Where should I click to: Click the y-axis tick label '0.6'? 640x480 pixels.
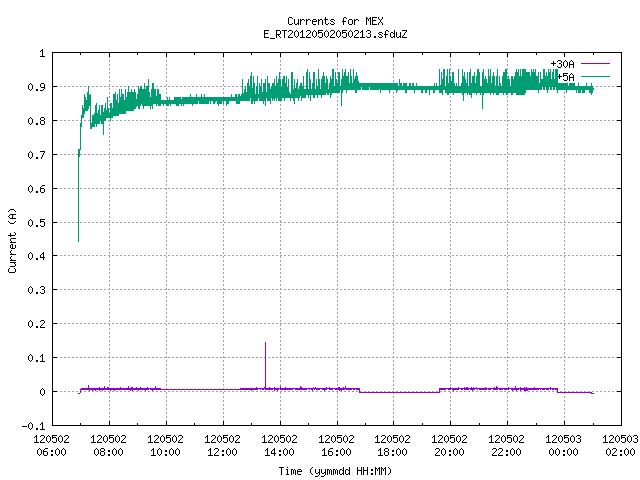coord(36,189)
